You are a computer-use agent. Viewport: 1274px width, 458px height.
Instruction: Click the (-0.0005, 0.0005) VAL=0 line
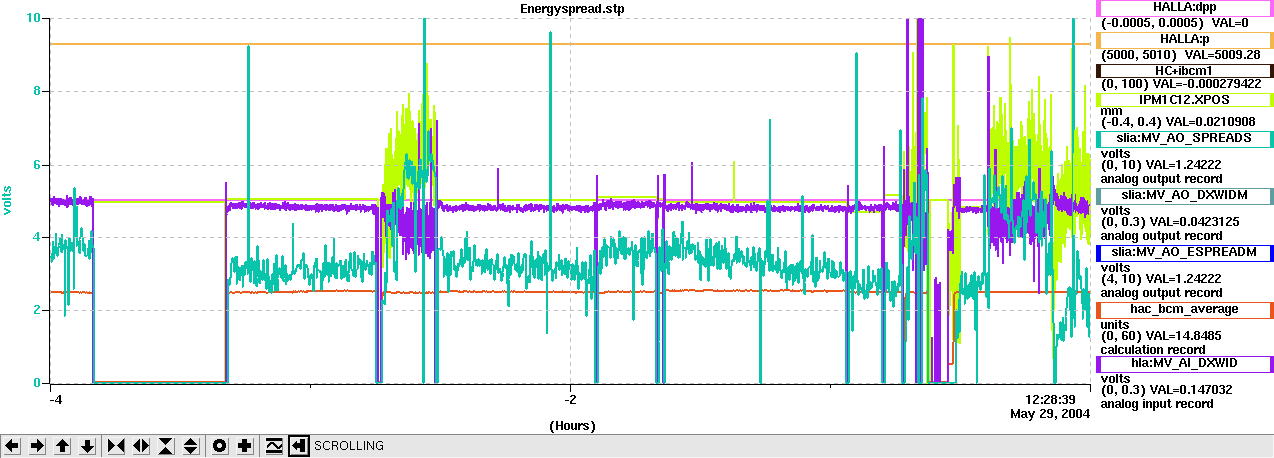click(1174, 23)
